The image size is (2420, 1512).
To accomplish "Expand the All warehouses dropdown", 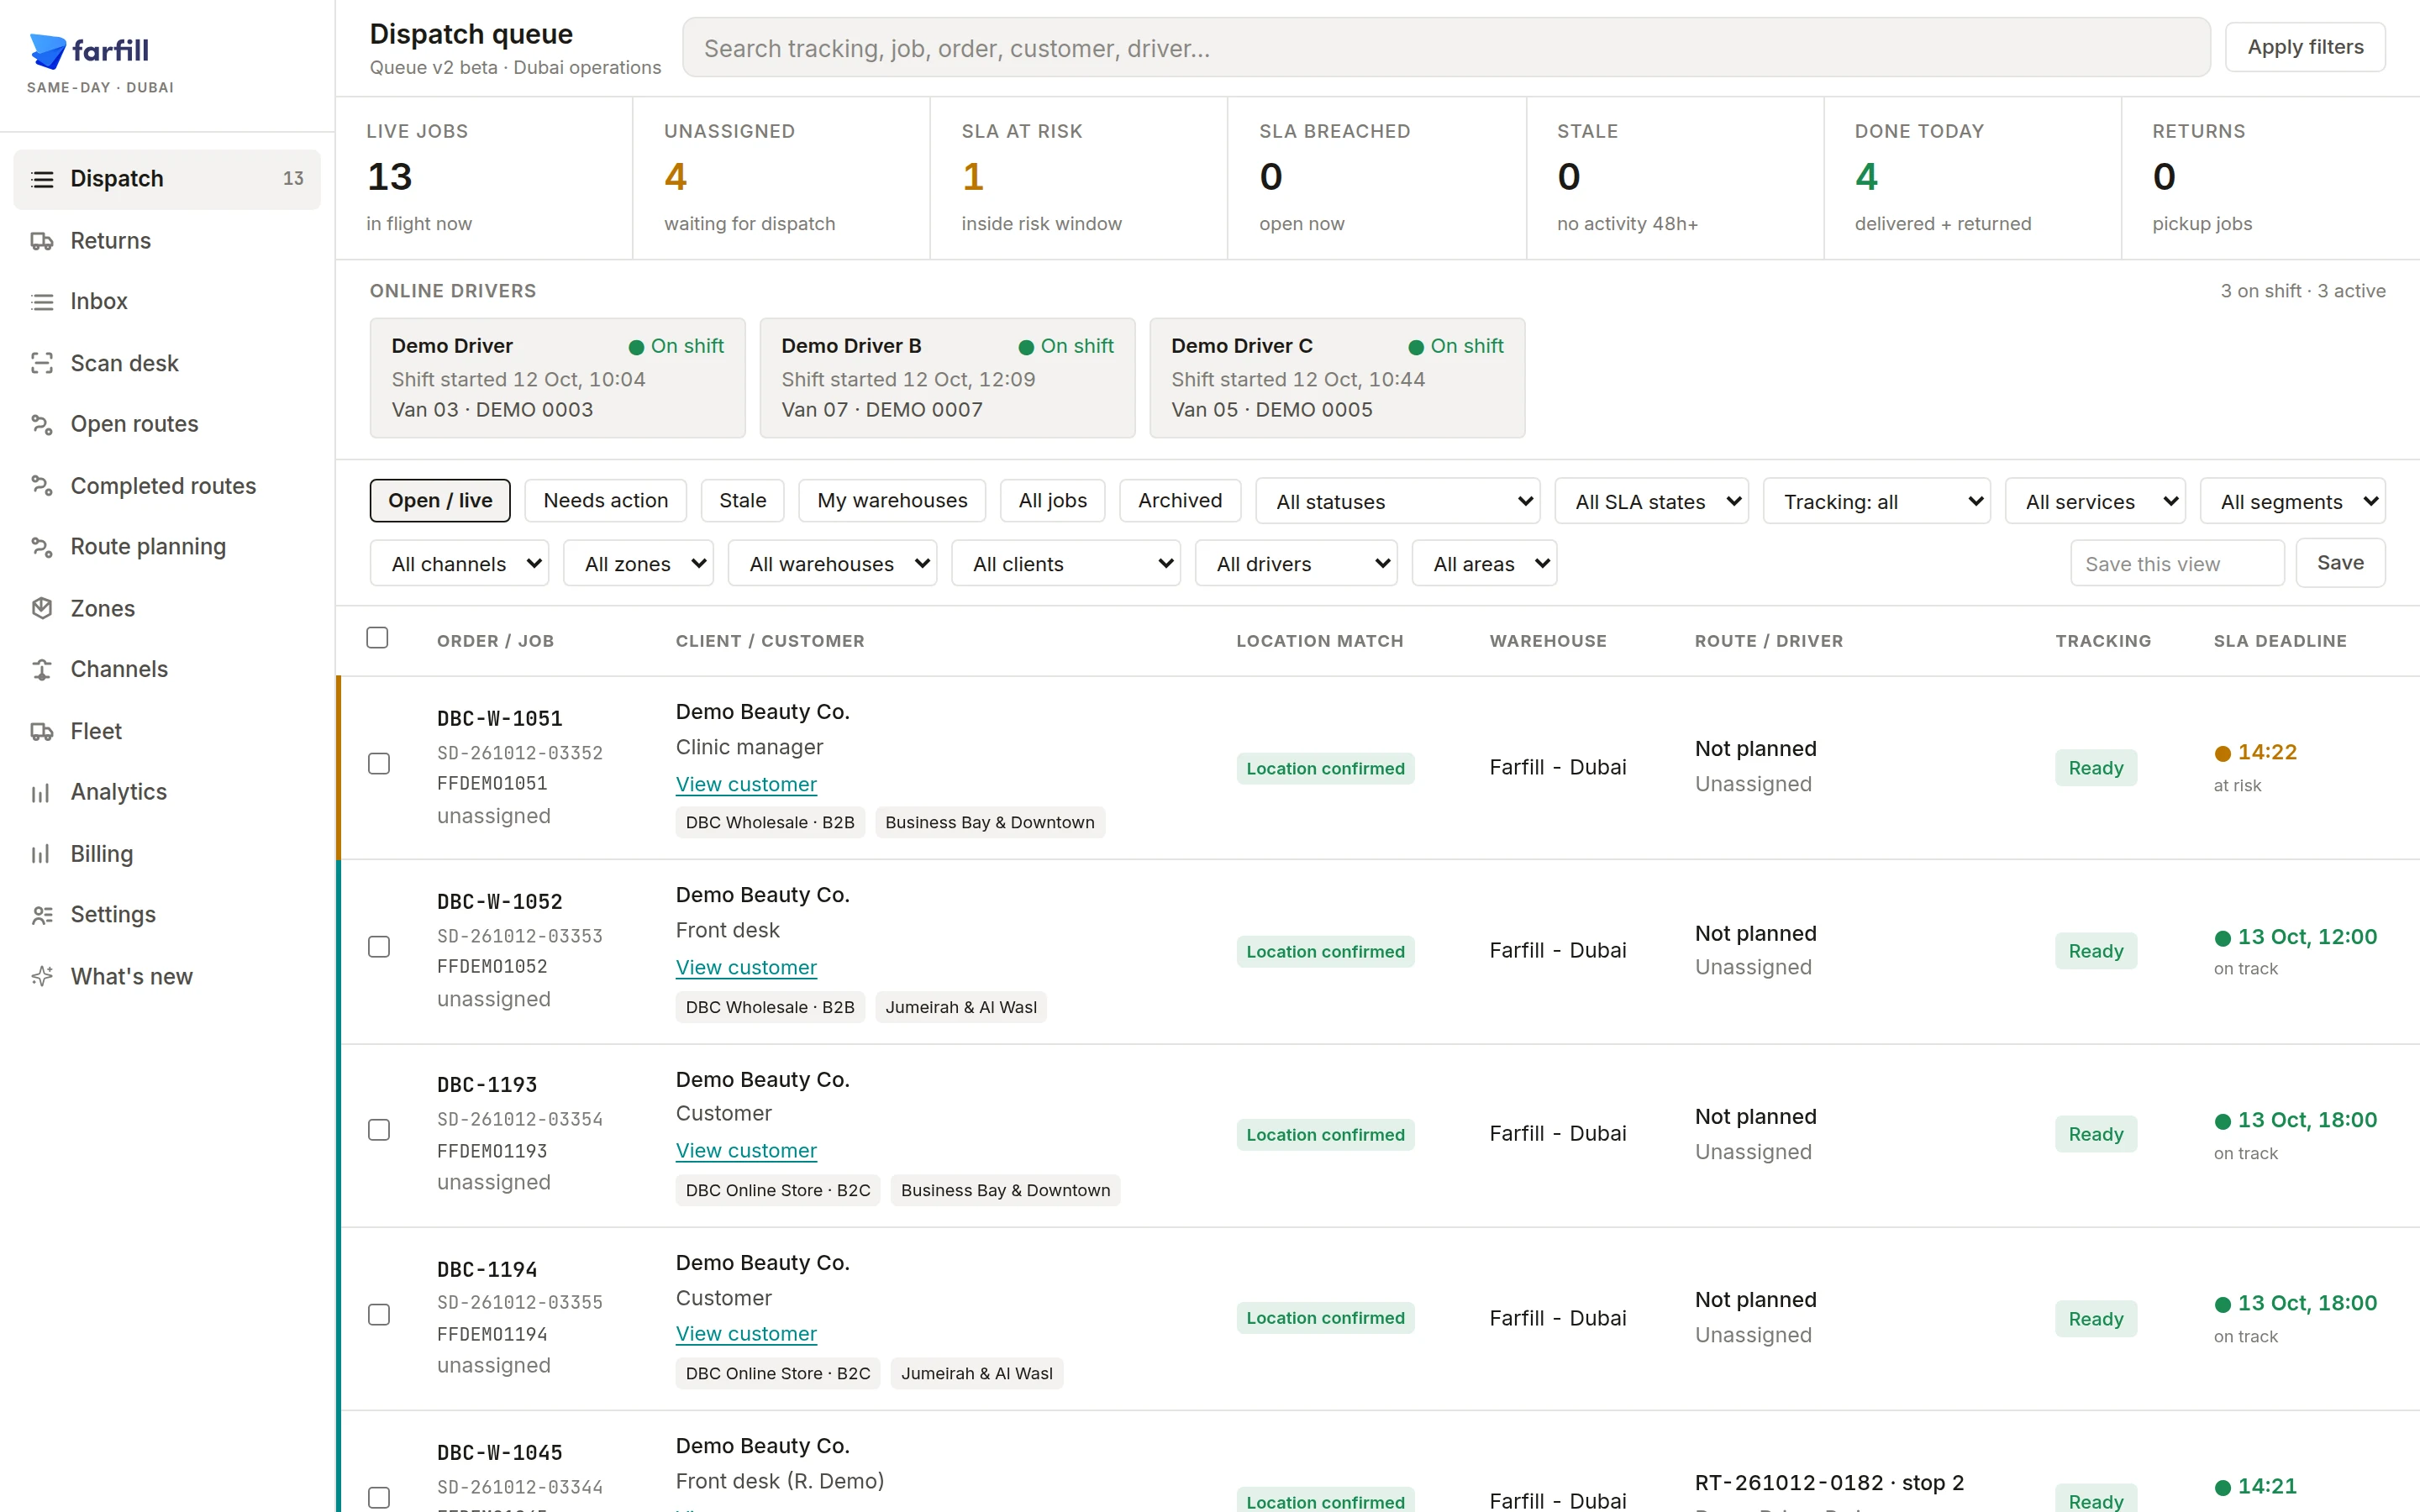I will (x=832, y=564).
